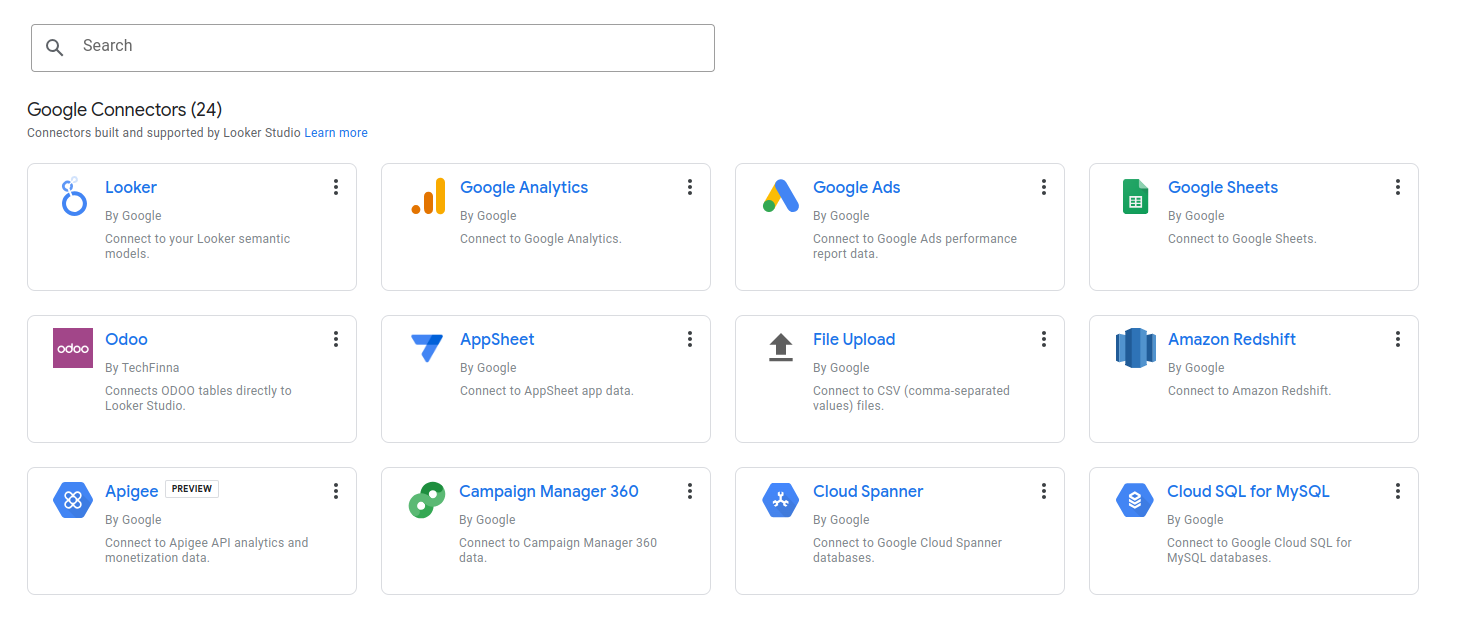Choose the green Google Sheets icon
Image resolution: width=1472 pixels, height=618 pixels.
[x=1135, y=197]
